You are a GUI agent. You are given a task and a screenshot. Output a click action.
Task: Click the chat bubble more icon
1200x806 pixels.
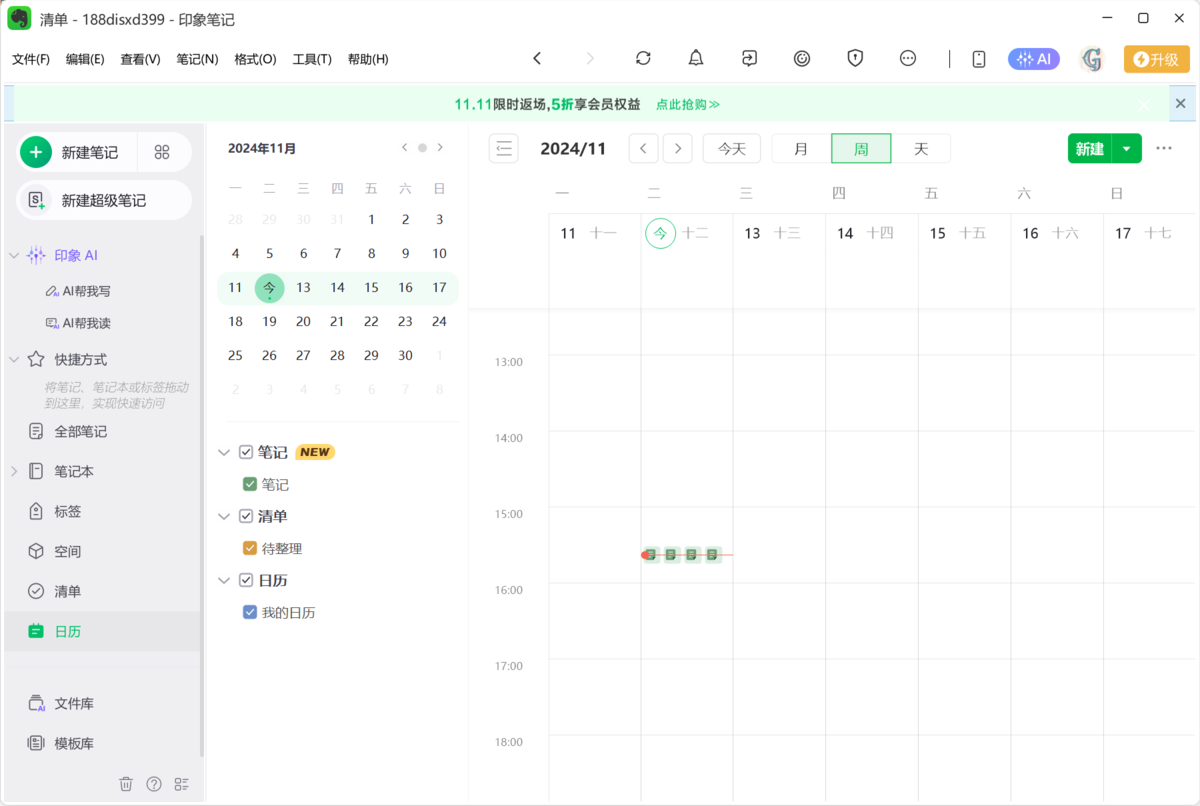pos(908,59)
